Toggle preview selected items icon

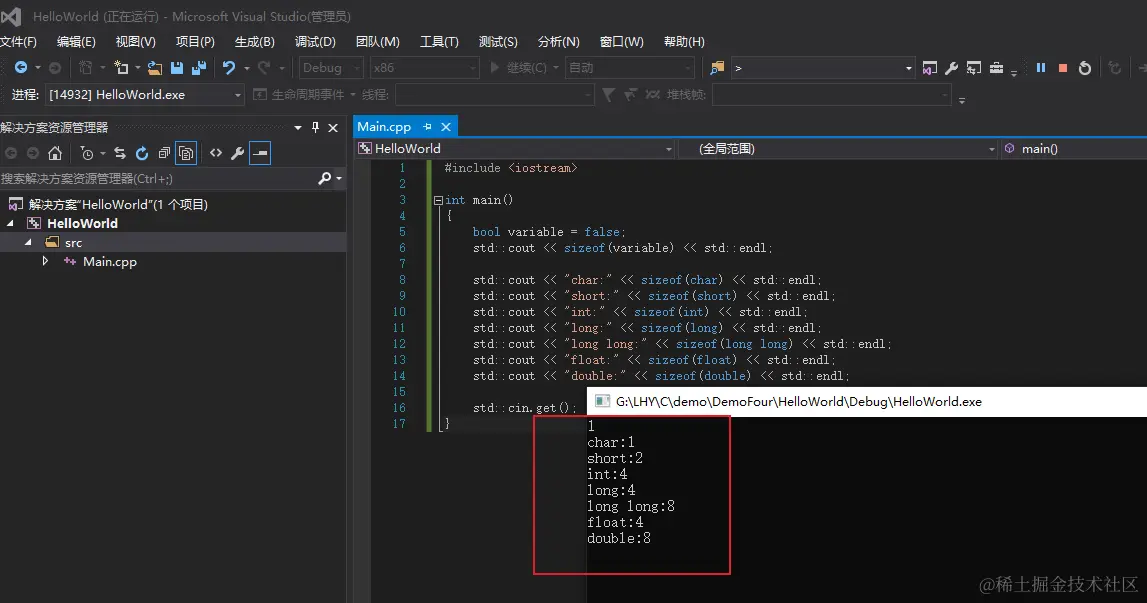tap(260, 153)
